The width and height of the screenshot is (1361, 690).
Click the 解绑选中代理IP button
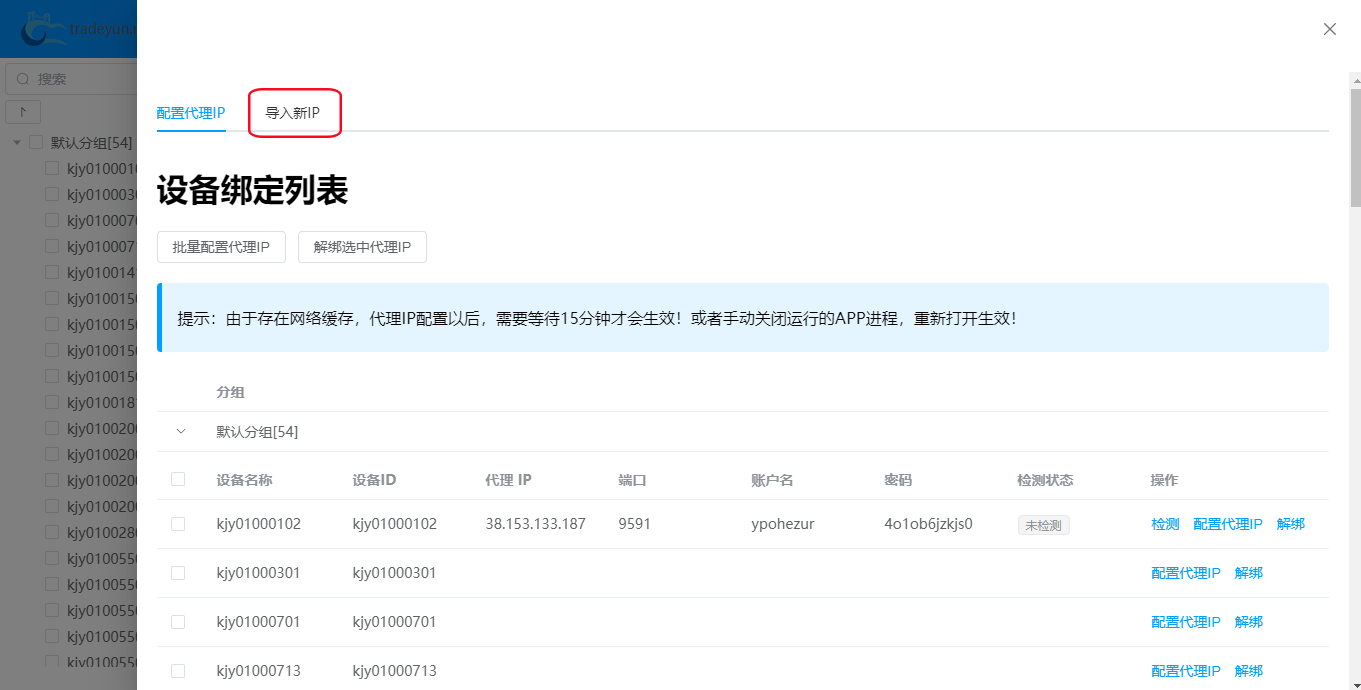pyautogui.click(x=362, y=247)
